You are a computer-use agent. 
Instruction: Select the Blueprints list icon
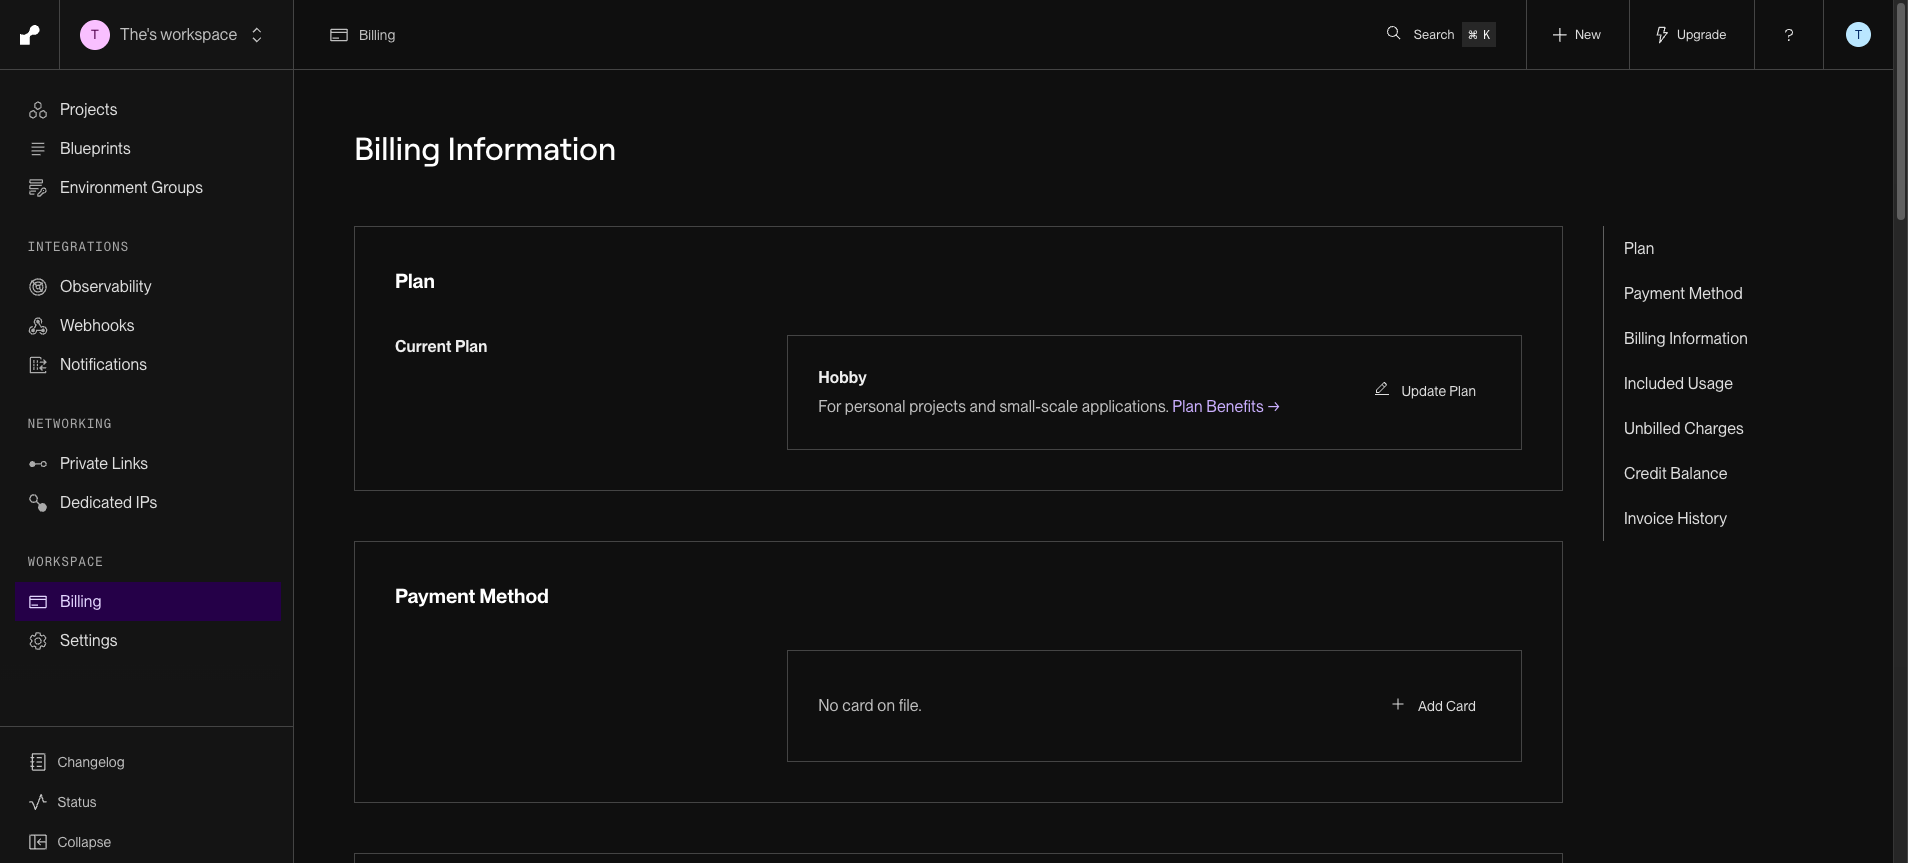[x=38, y=149]
